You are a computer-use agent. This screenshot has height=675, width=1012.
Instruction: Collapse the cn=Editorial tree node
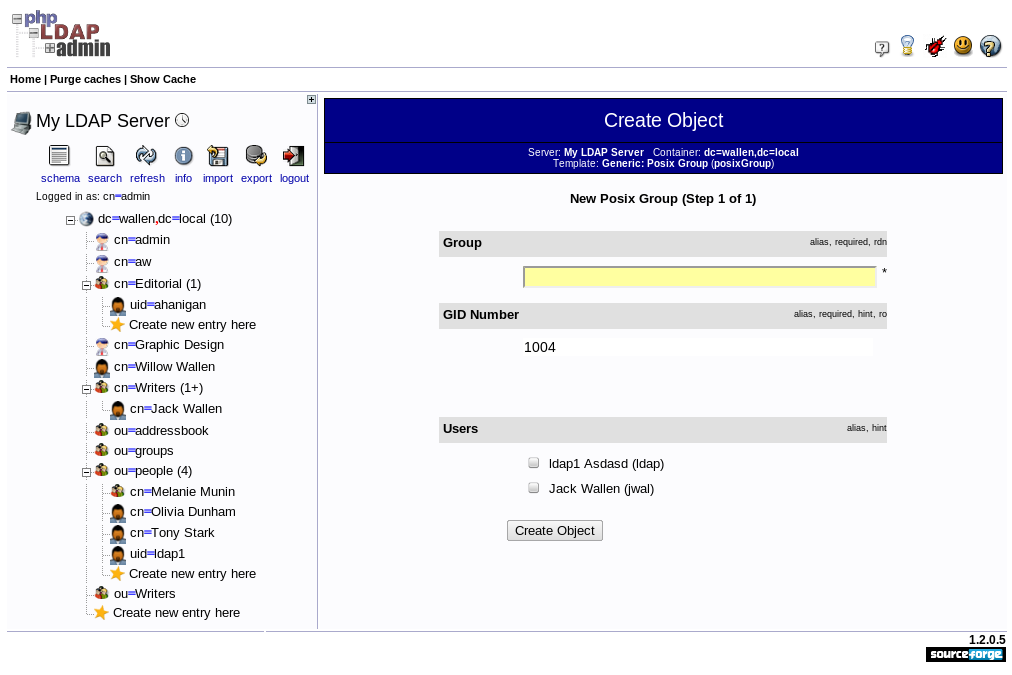pos(86,285)
